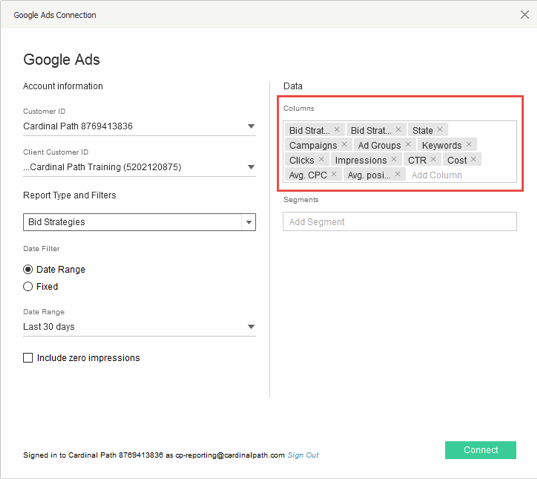Click the State column chip label

tap(423, 130)
